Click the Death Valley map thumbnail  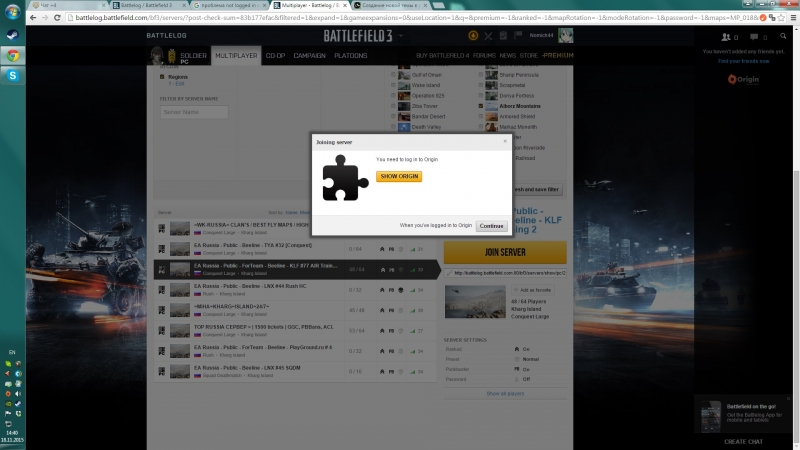coord(404,127)
